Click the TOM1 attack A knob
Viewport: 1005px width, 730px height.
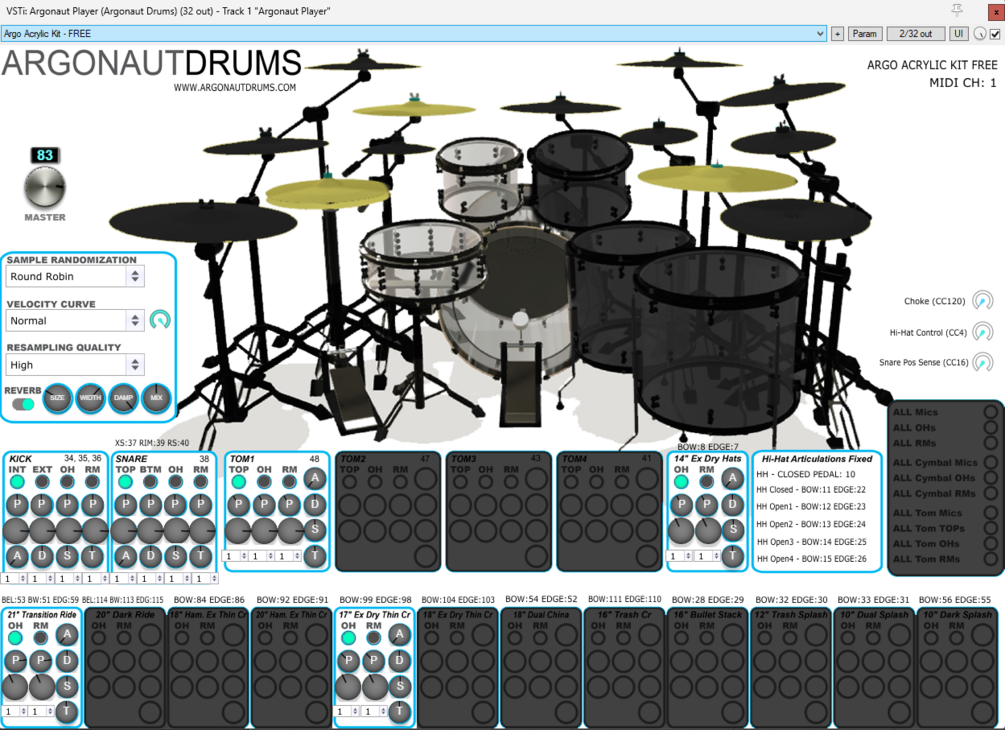click(x=315, y=479)
